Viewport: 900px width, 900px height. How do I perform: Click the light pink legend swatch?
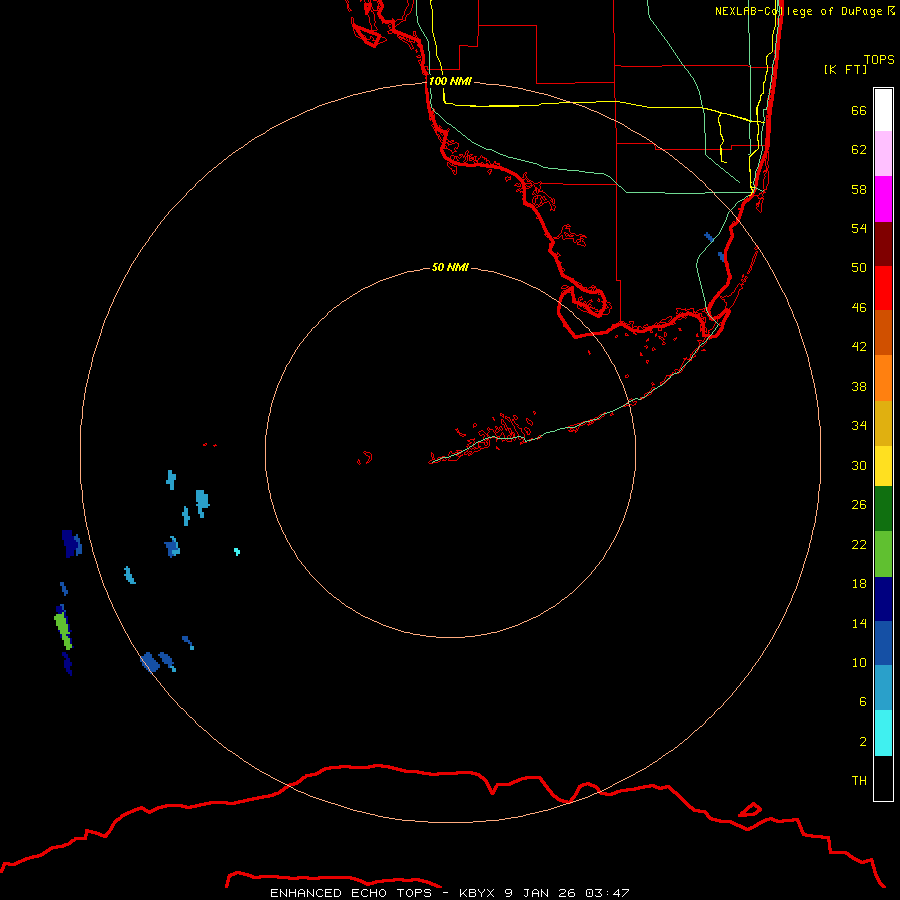(883, 154)
